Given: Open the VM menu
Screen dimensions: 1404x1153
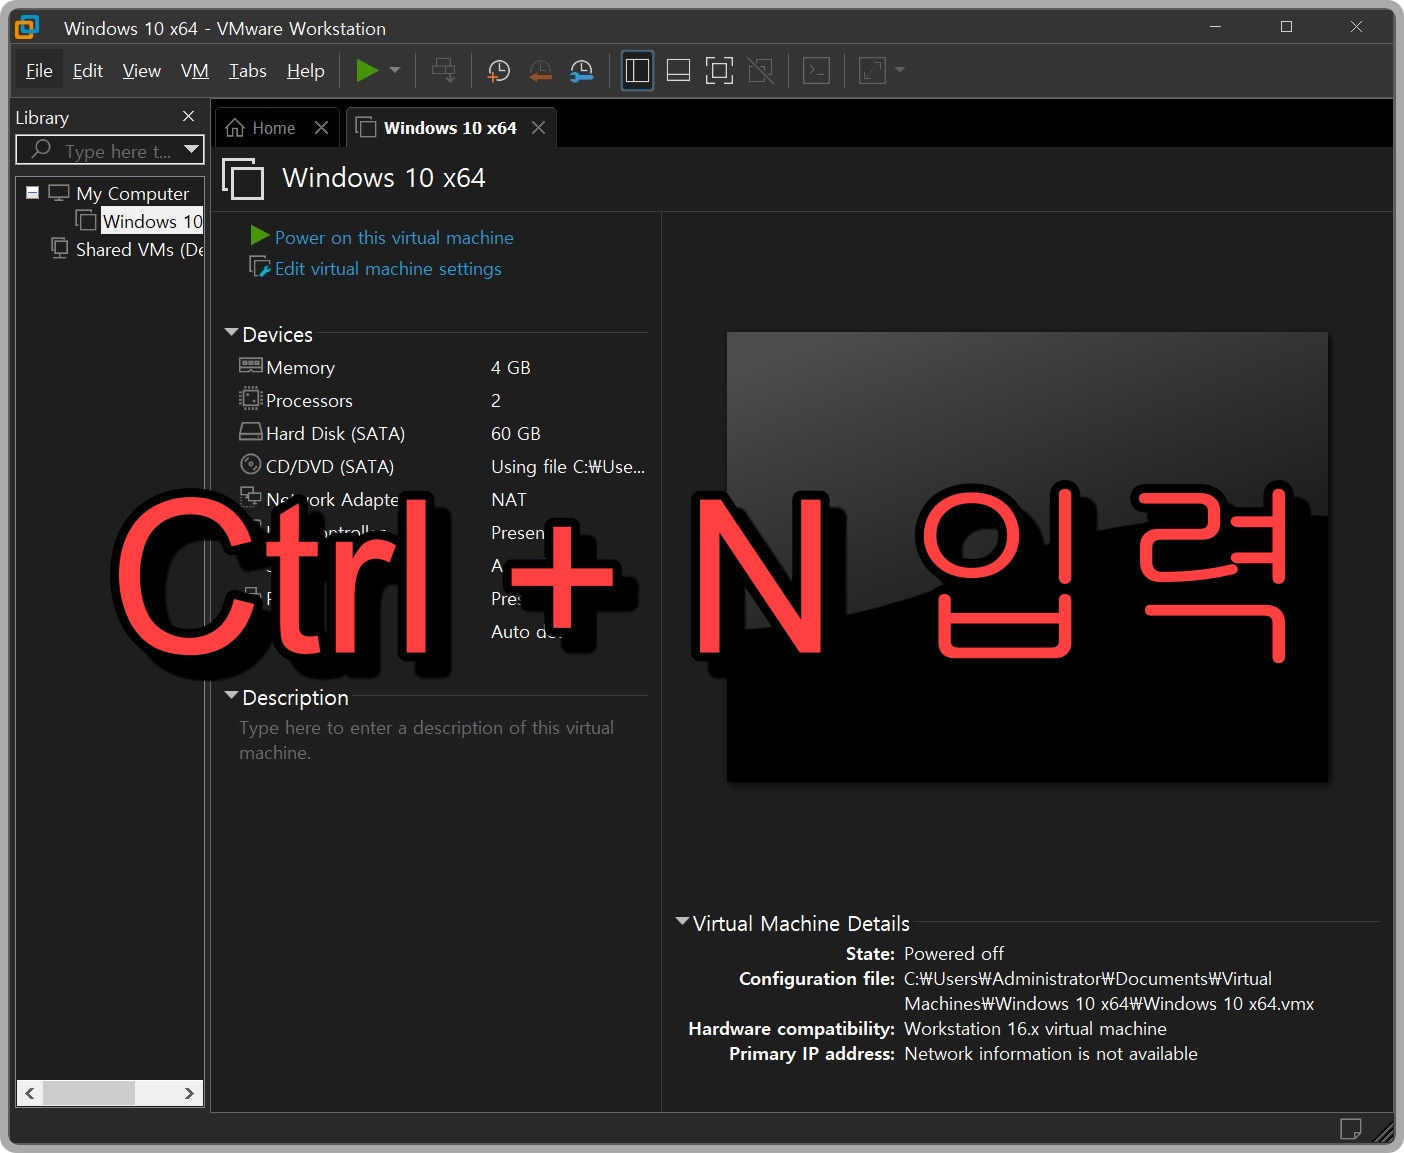Looking at the screenshot, I should point(194,70).
